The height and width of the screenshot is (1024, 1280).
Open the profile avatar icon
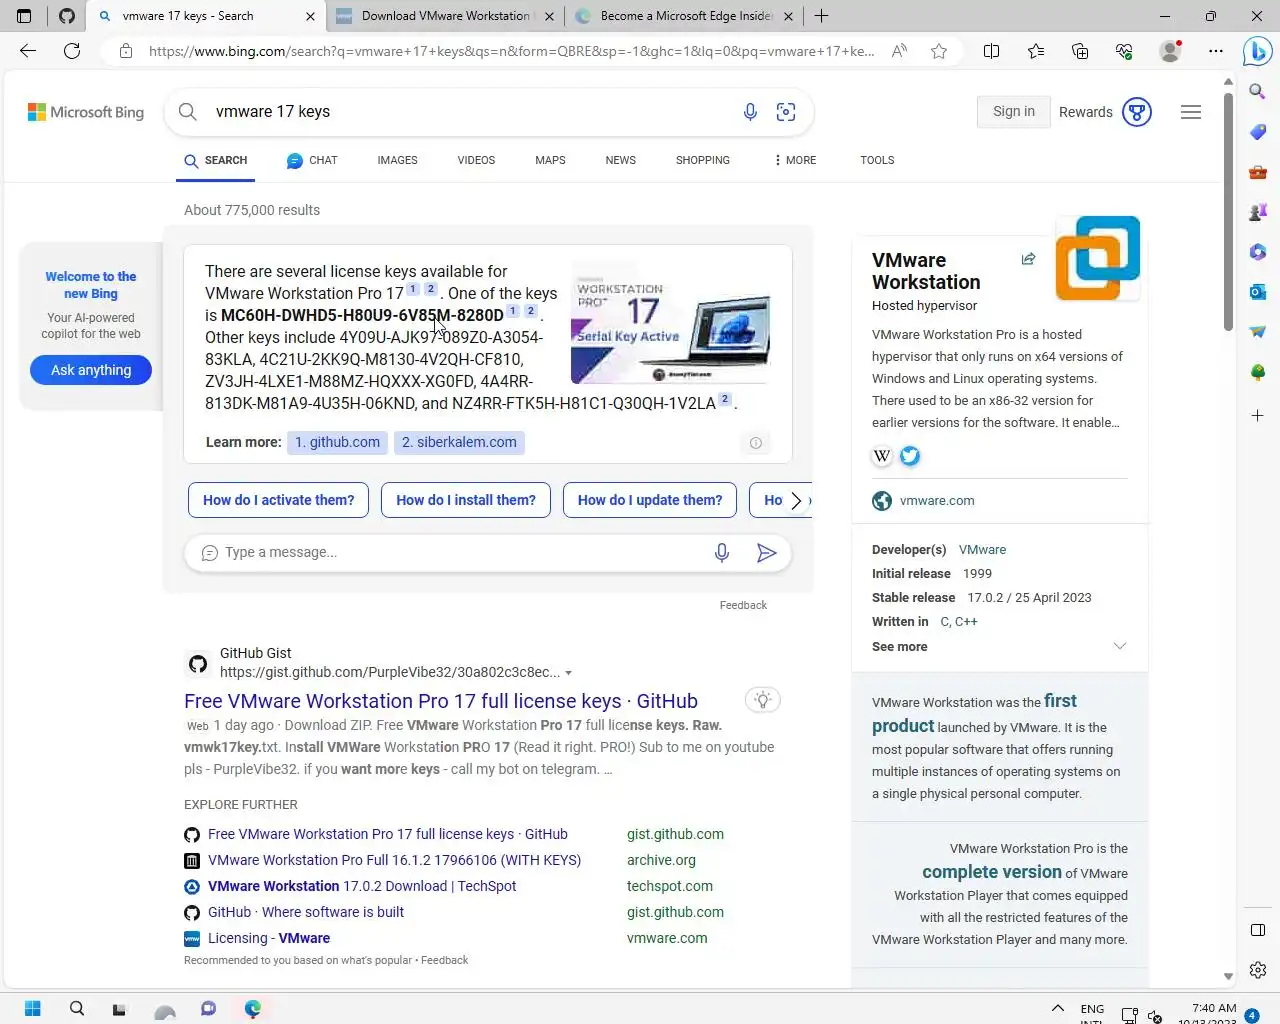(1169, 51)
